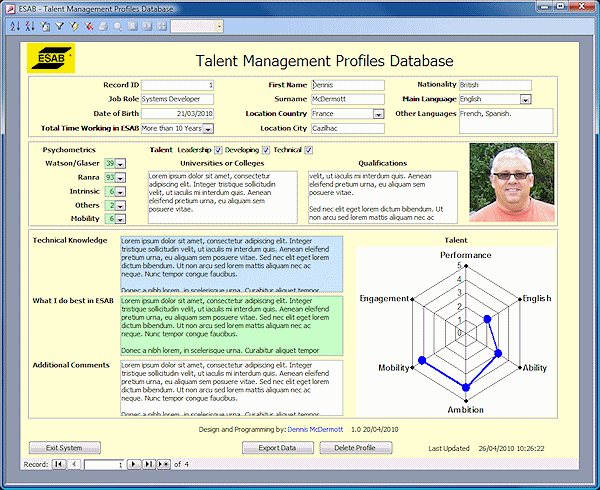
Task: Click the printer icon in toolbar
Action: coord(103,26)
